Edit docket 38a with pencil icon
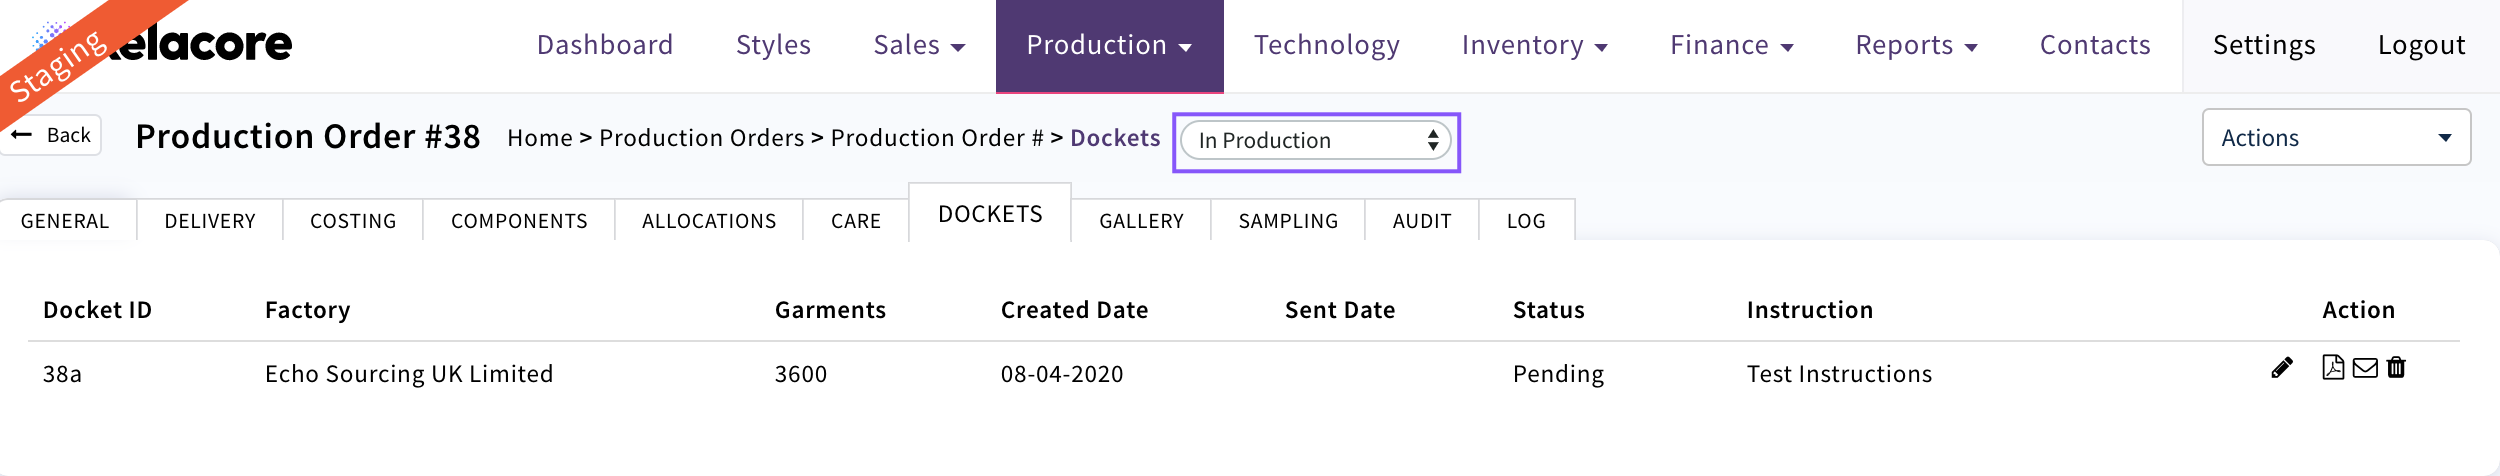 2281,369
